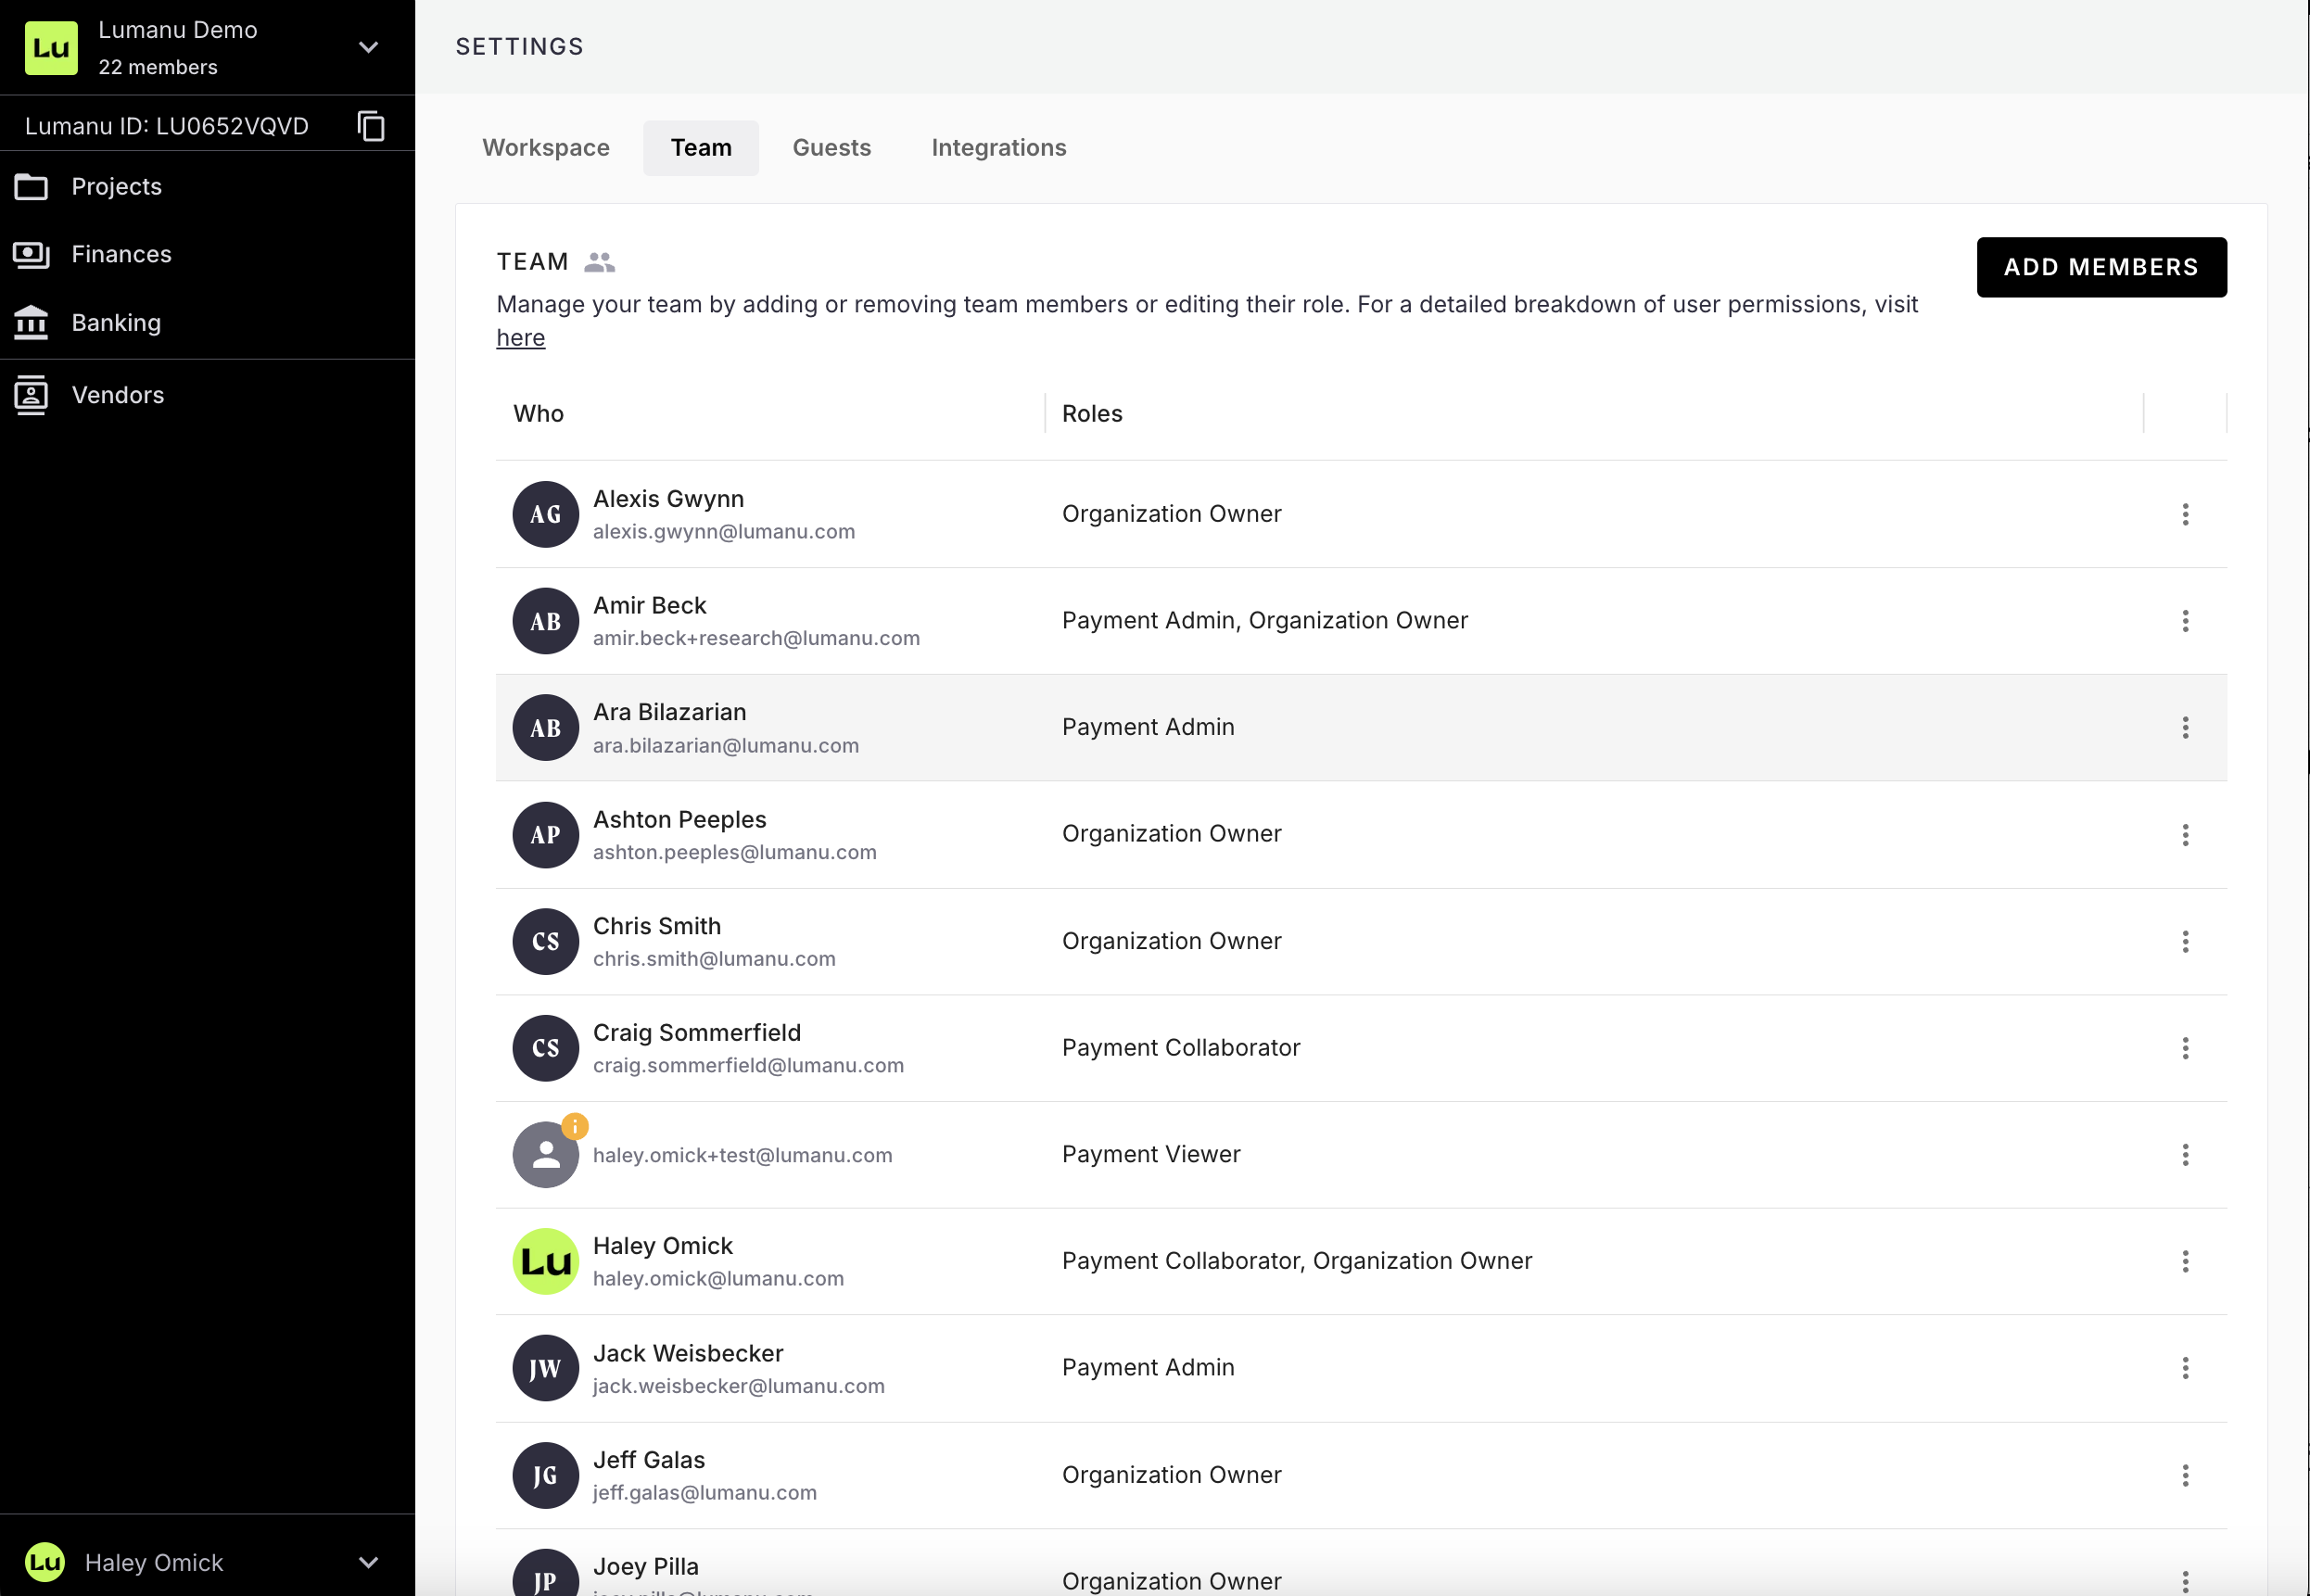Viewport: 2310px width, 1596px height.
Task: Switch to the Guests tab
Action: (x=831, y=148)
